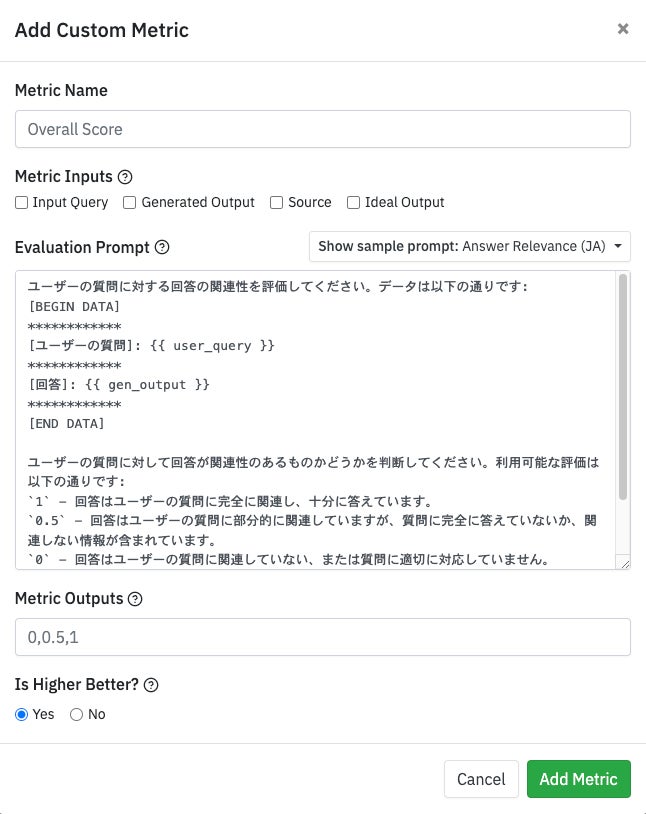Image resolution: width=646 pixels, height=814 pixels.
Task: Open the Show sample prompt dropdown
Action: (x=470, y=246)
